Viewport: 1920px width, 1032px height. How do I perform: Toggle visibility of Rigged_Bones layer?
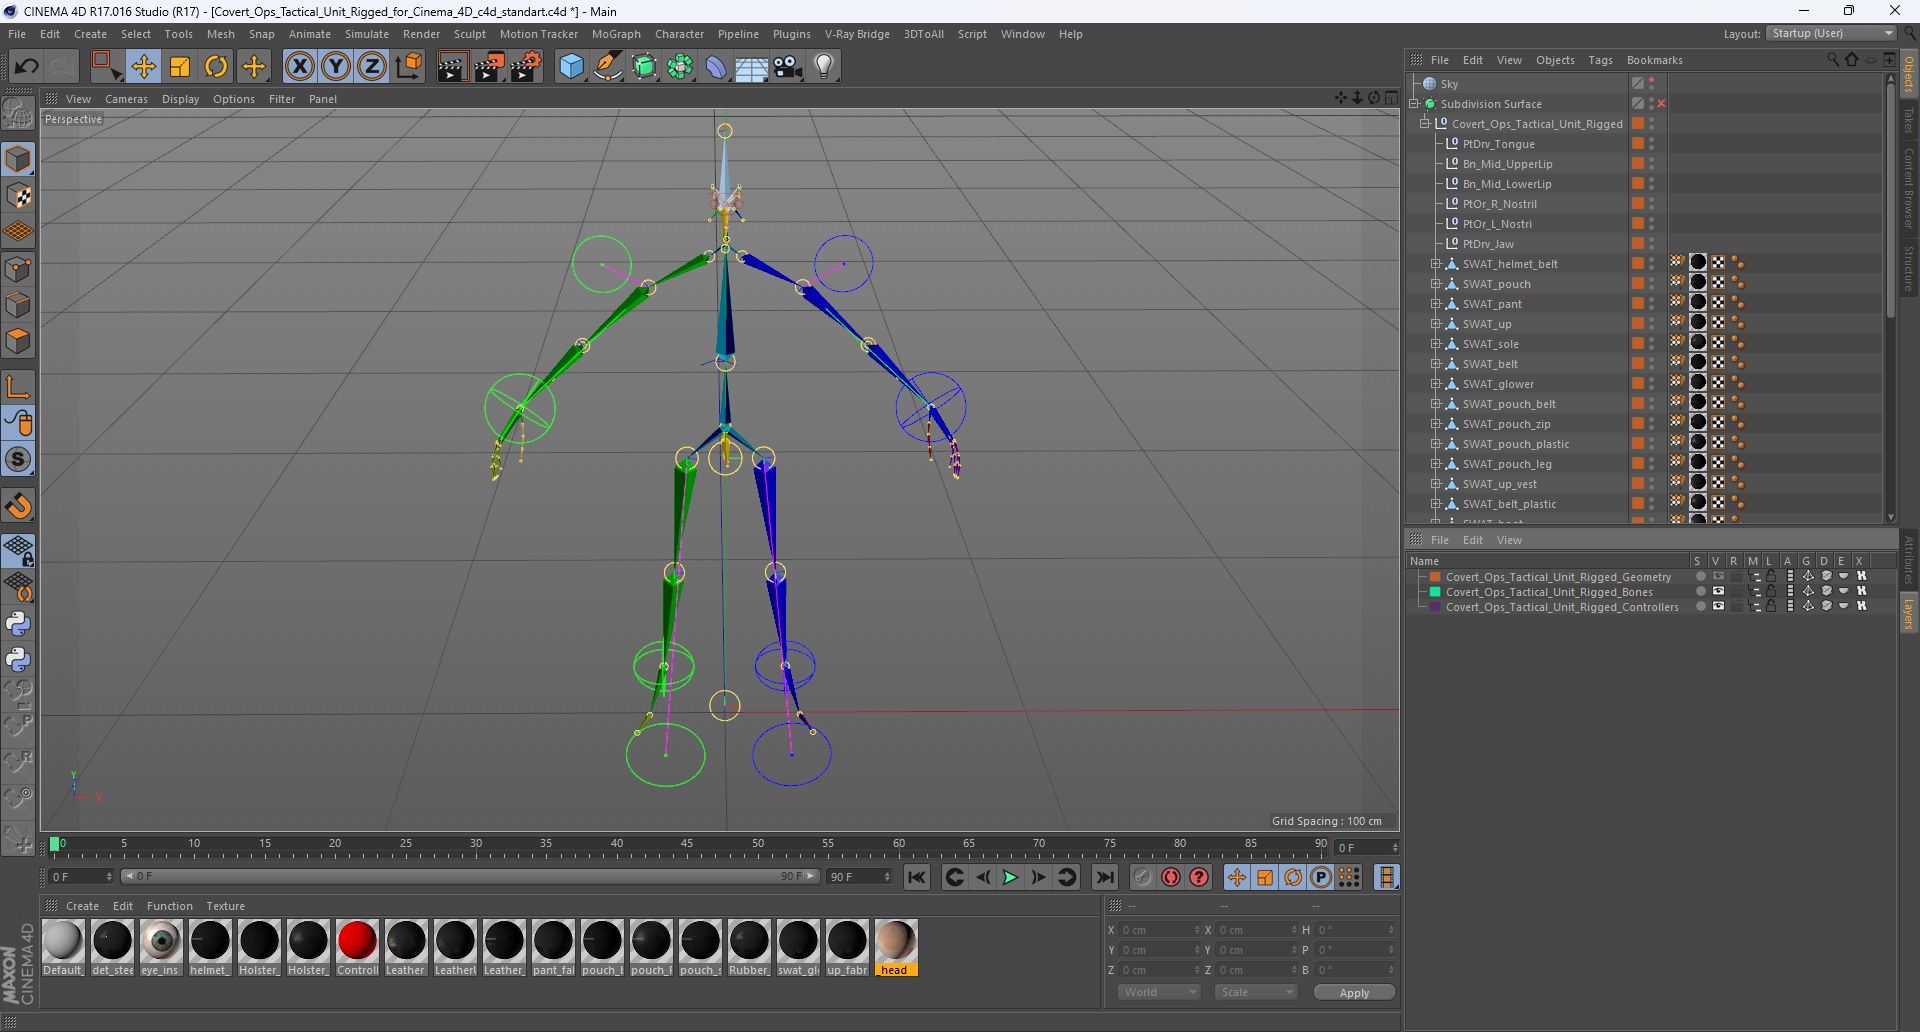click(x=1718, y=592)
